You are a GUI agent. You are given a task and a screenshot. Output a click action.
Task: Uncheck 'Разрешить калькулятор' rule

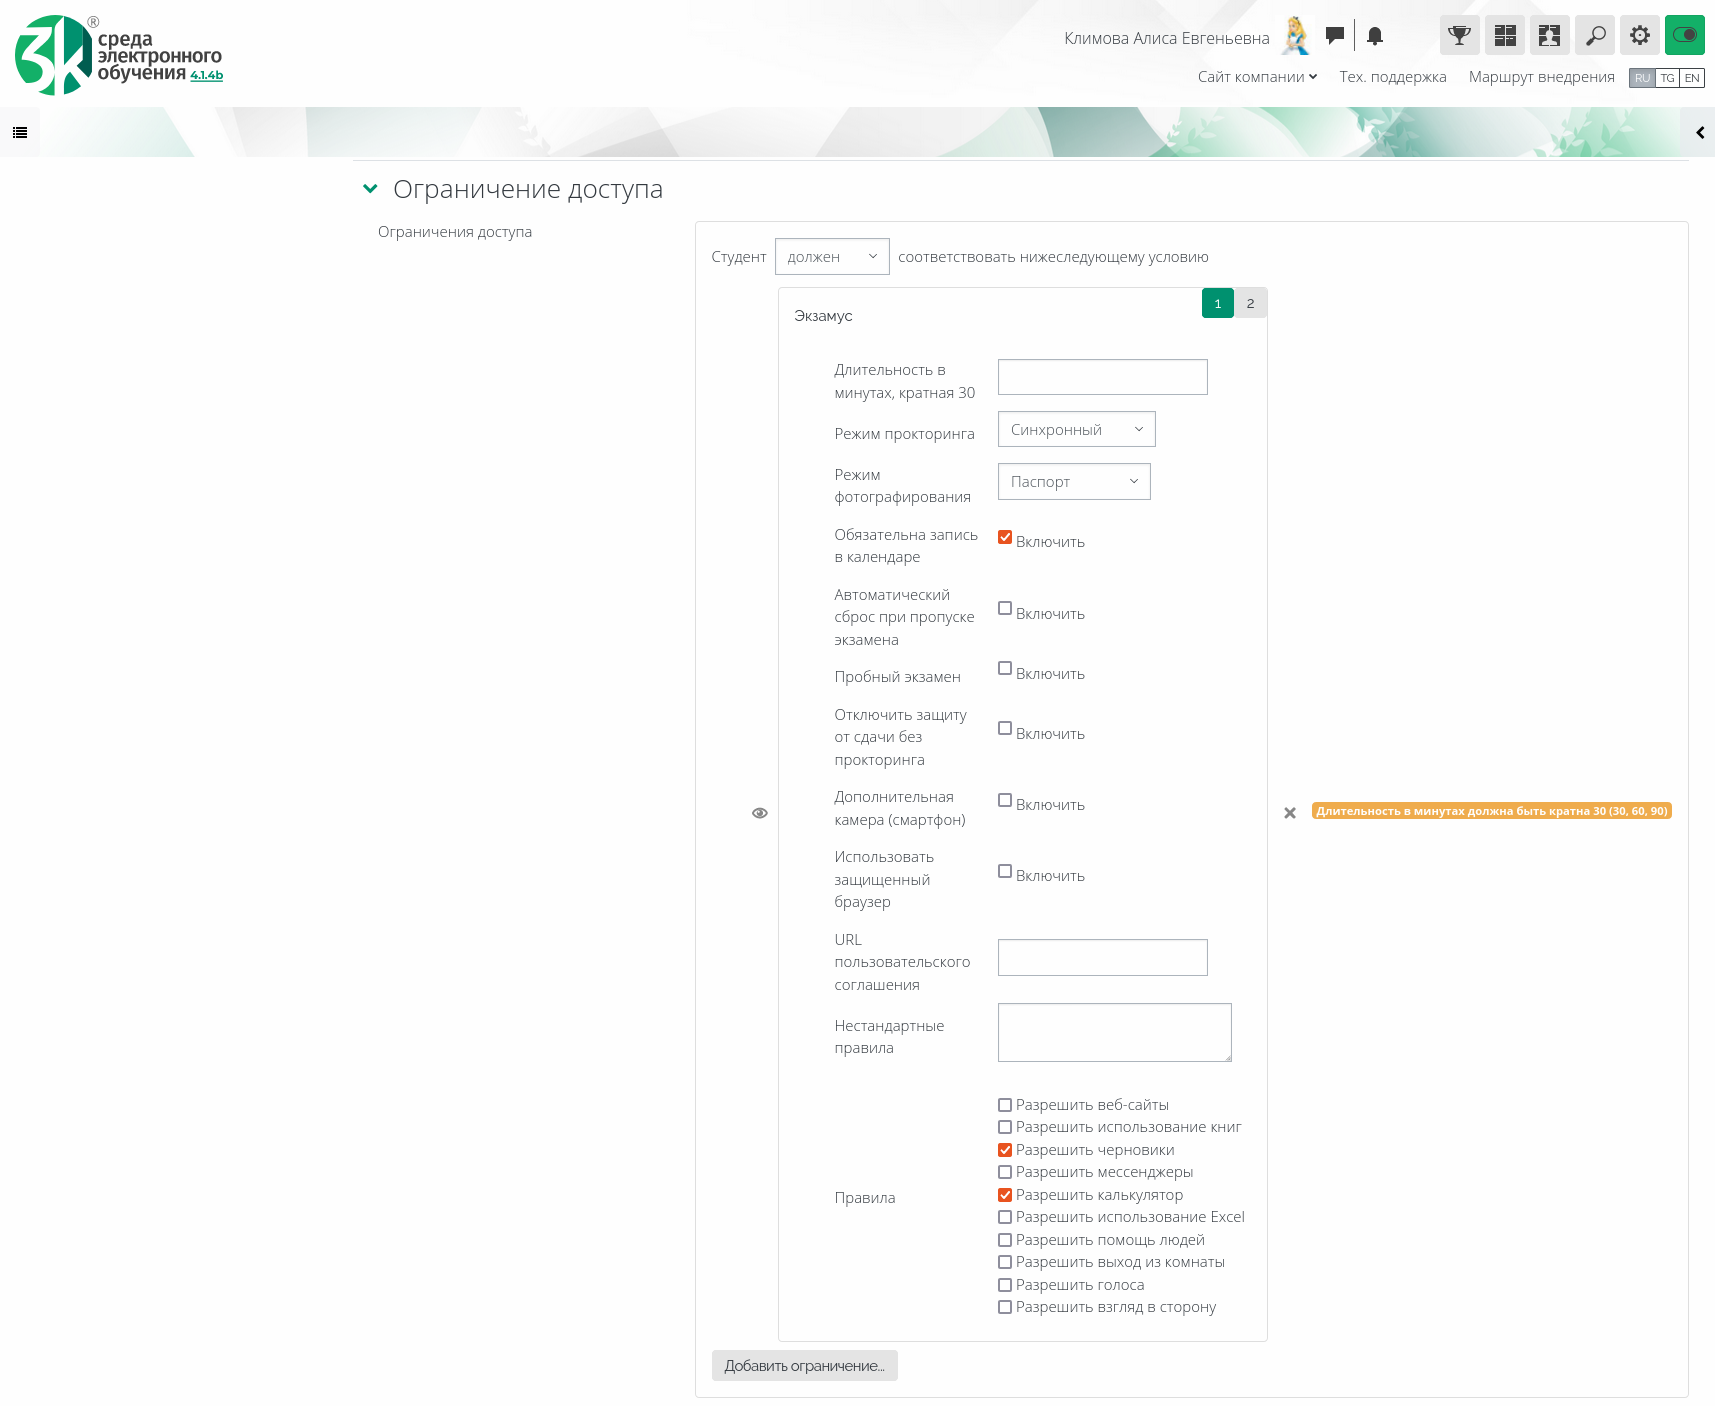tap(1005, 1195)
